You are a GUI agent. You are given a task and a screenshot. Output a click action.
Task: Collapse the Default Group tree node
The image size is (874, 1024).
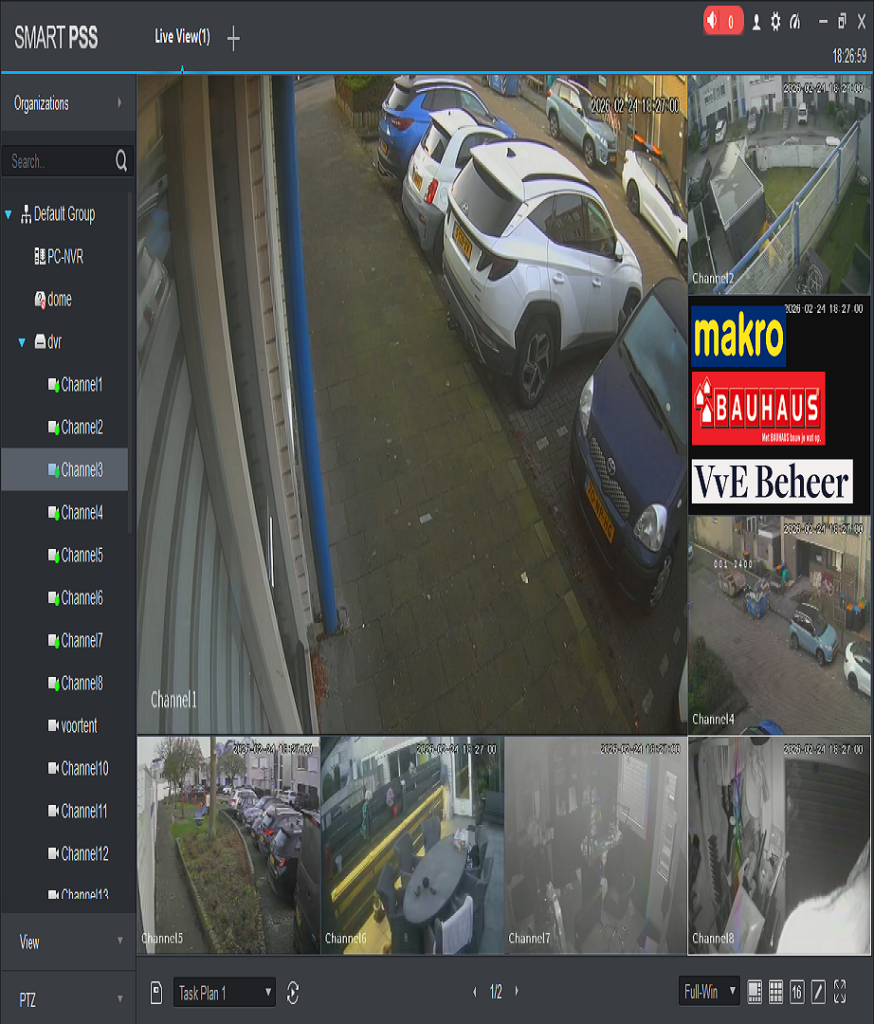pyautogui.click(x=9, y=214)
